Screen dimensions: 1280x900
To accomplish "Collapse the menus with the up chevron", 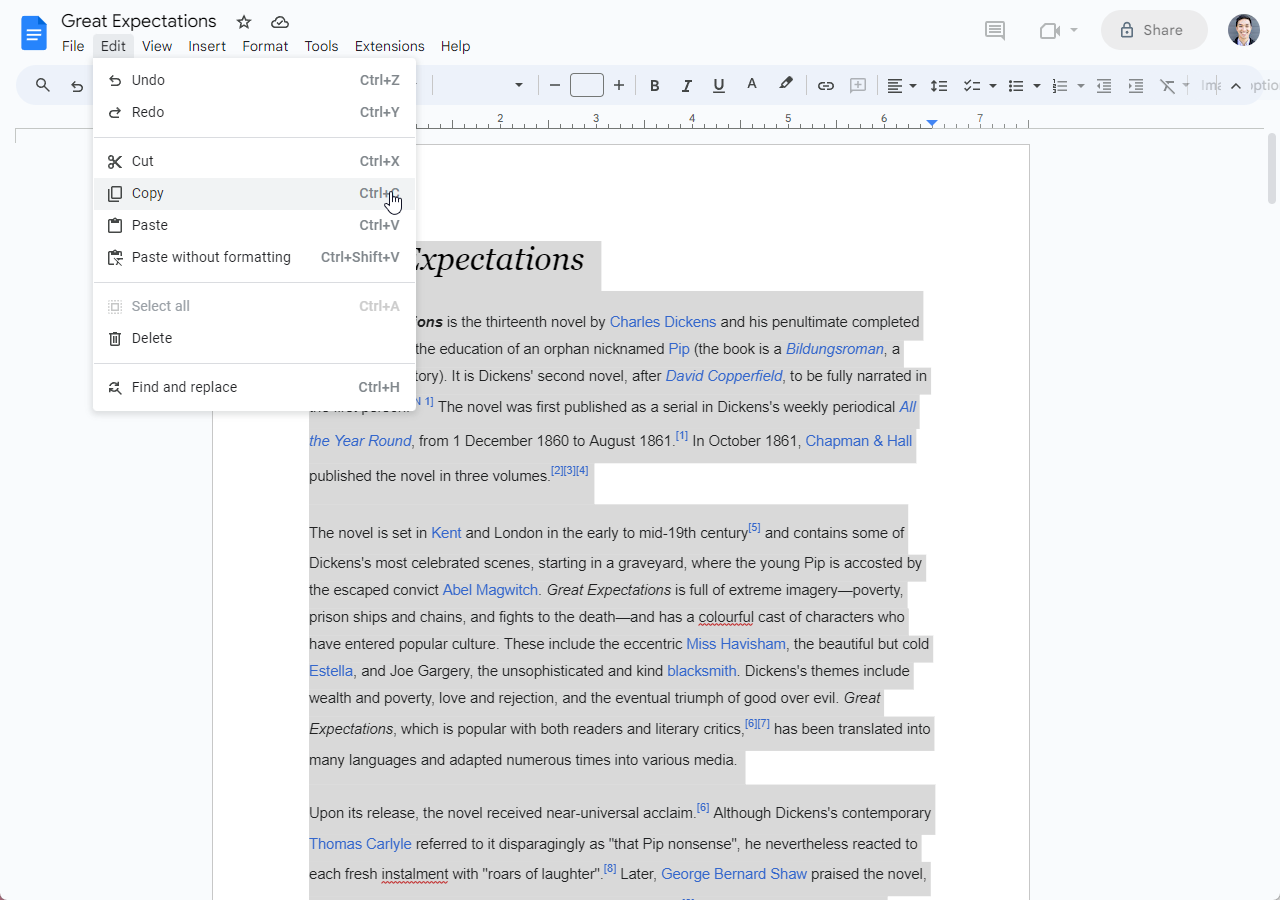I will click(1236, 86).
